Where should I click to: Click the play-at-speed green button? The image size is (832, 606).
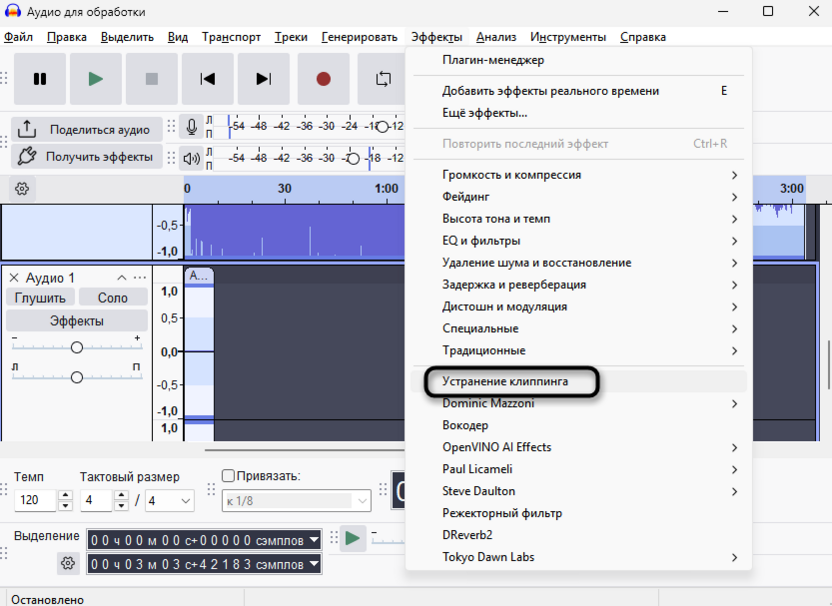click(352, 538)
